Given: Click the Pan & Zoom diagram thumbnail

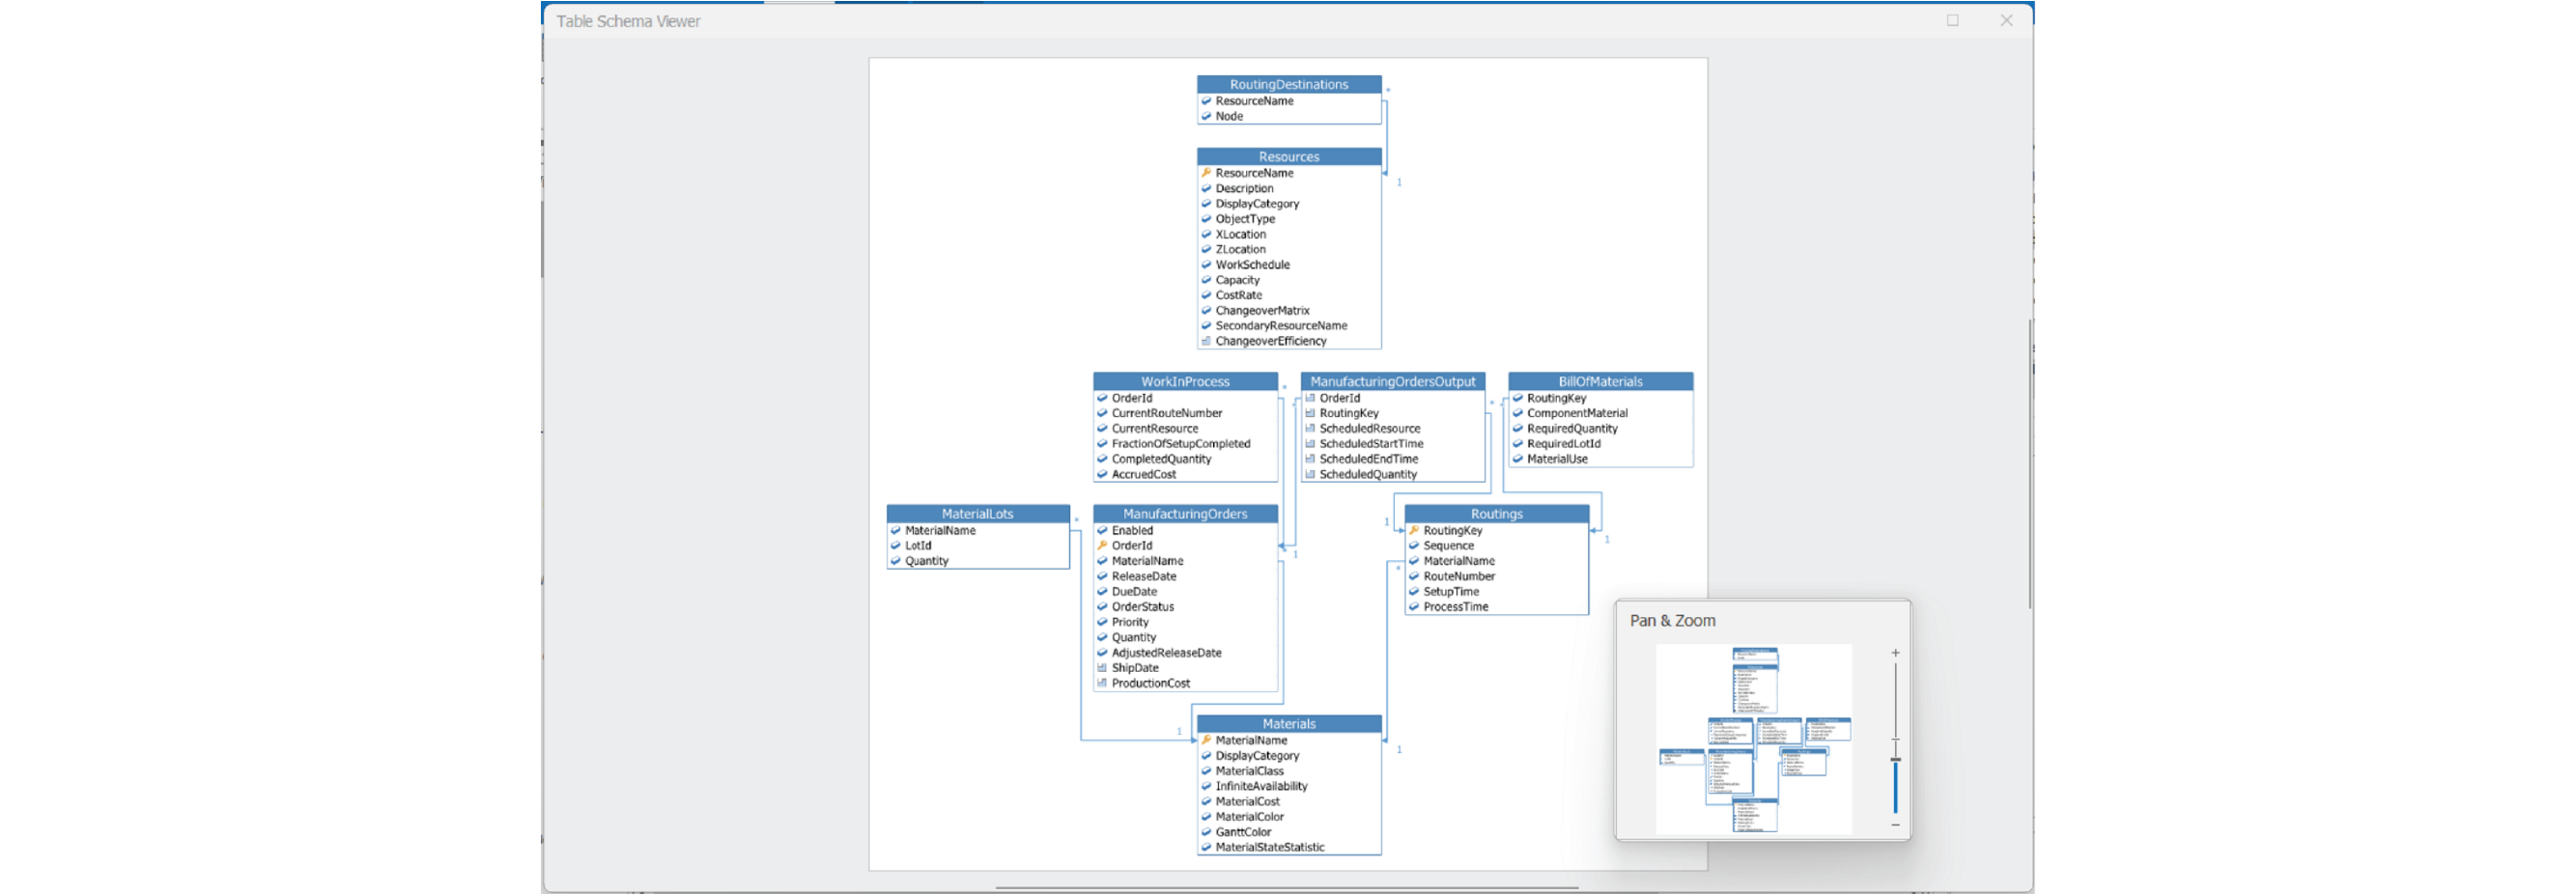Looking at the screenshot, I should 1753,739.
